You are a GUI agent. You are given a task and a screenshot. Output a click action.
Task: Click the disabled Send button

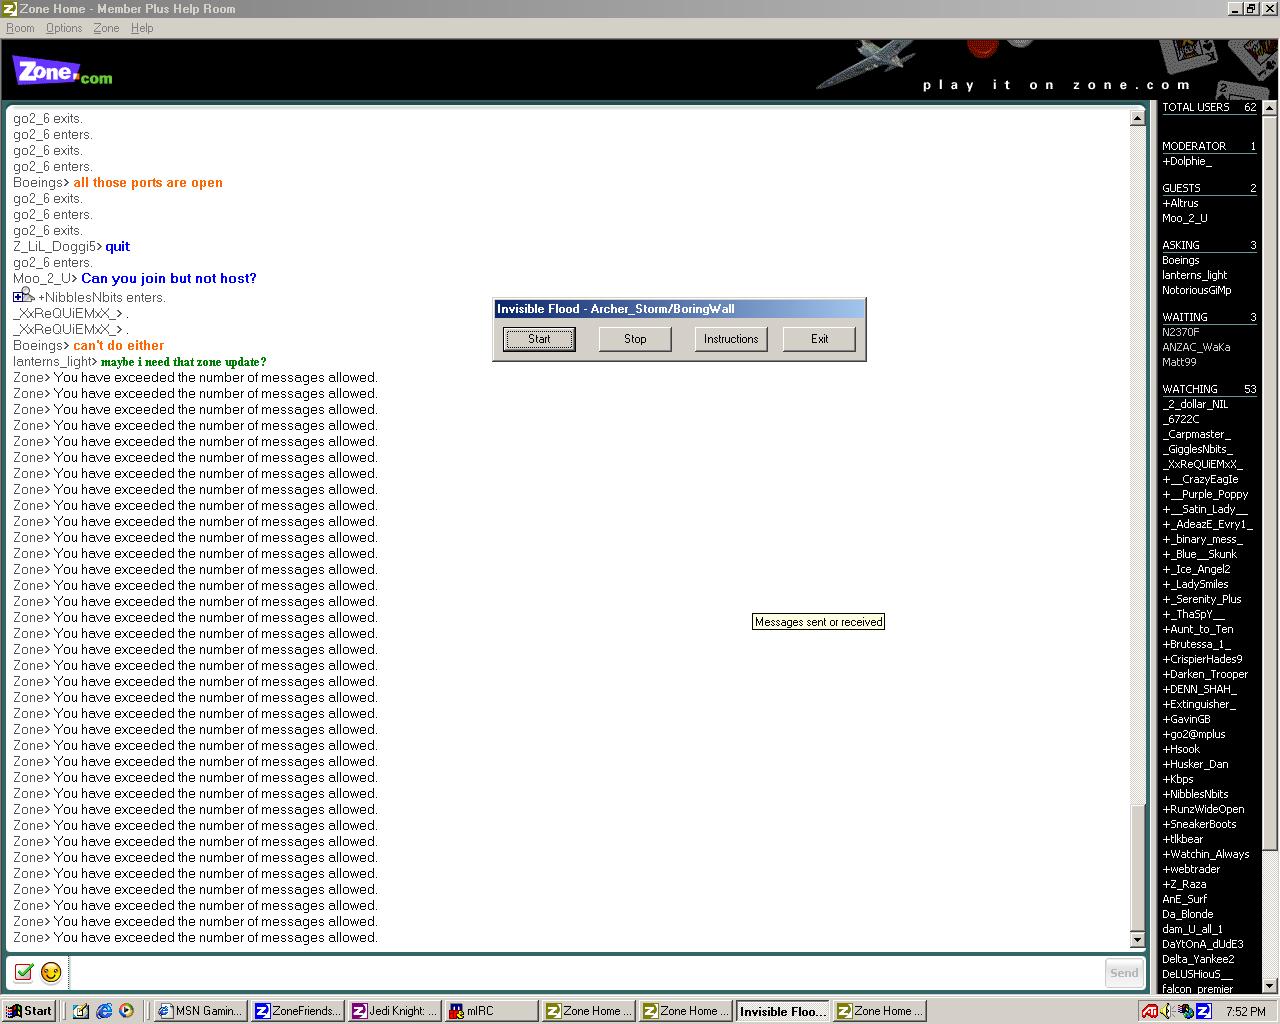click(1124, 972)
